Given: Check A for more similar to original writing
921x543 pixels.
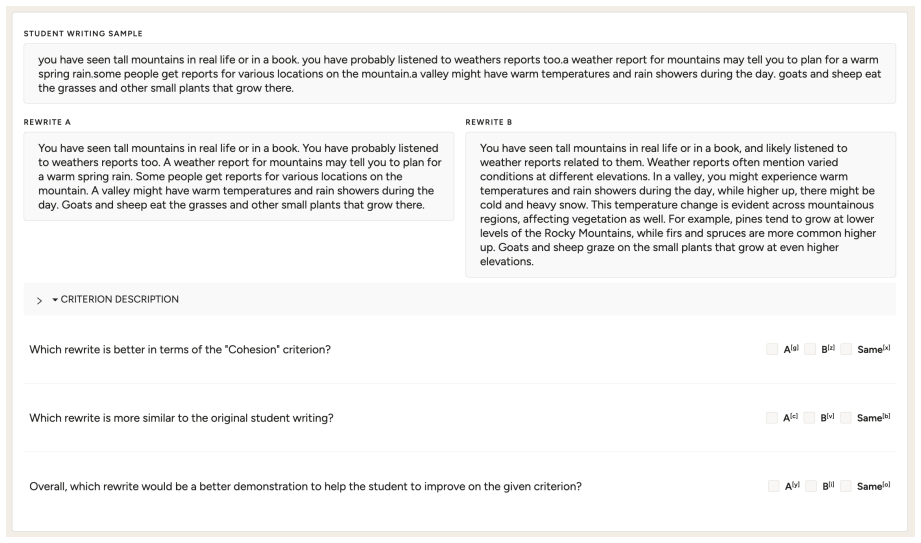Looking at the screenshot, I should [x=772, y=418].
